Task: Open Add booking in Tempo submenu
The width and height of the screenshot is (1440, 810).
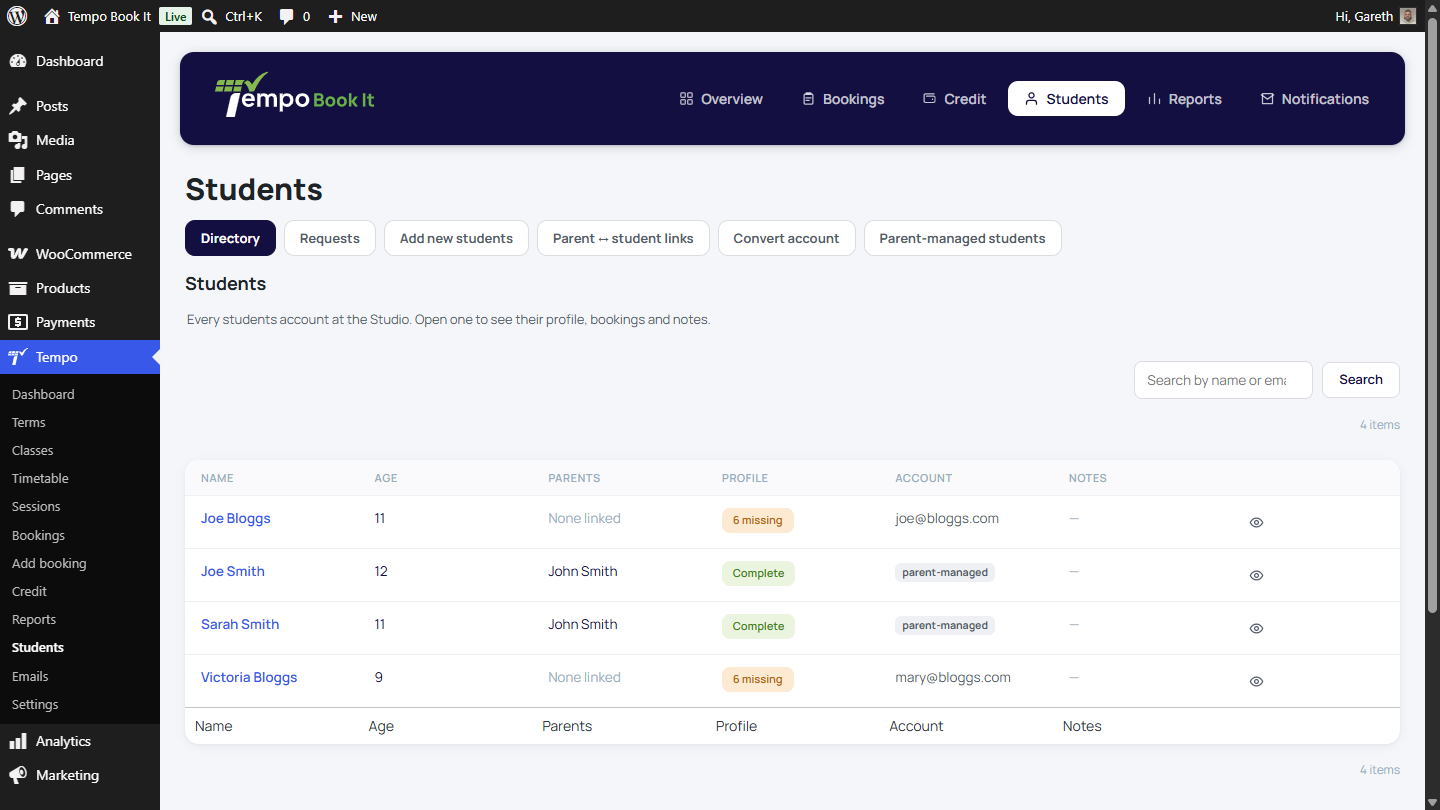Action: coord(49,563)
